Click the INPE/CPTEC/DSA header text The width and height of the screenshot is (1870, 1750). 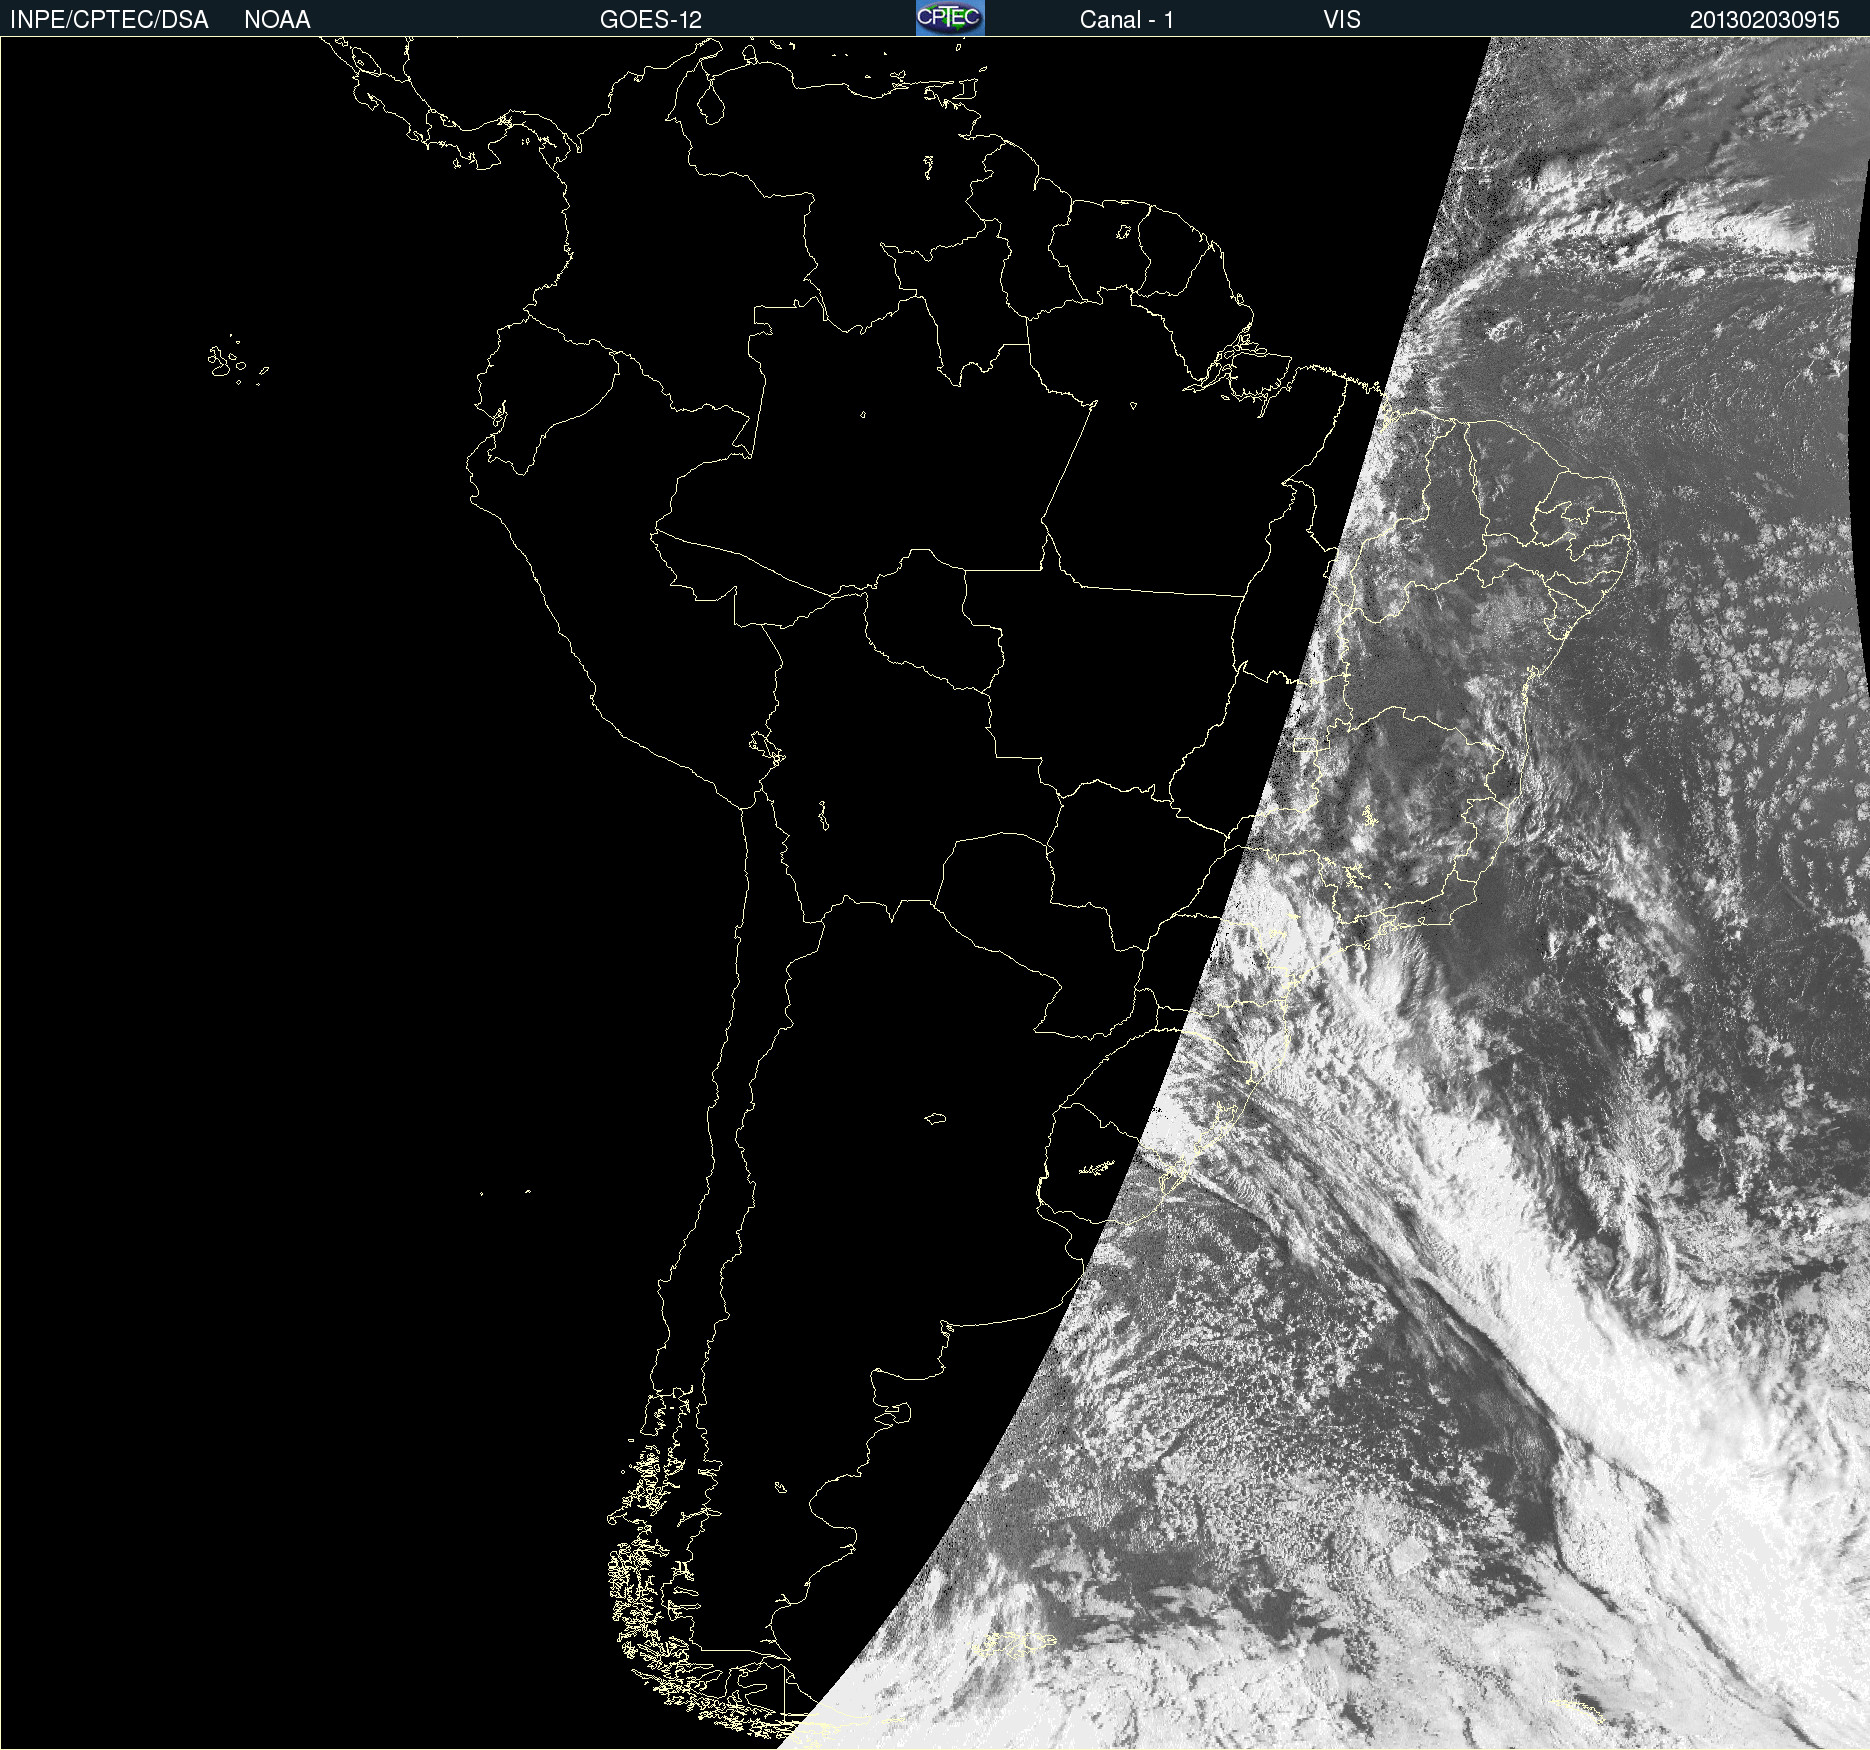point(109,20)
